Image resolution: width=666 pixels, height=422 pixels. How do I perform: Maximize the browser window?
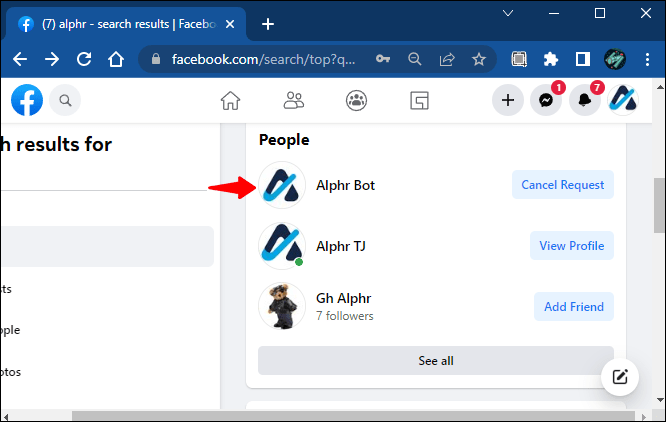click(x=600, y=13)
